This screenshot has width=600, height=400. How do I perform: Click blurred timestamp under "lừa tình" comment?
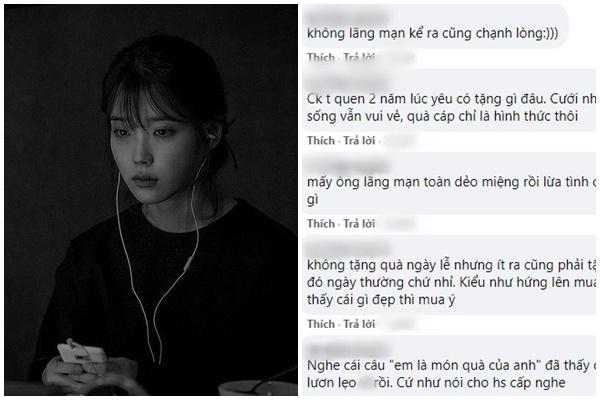400,224
